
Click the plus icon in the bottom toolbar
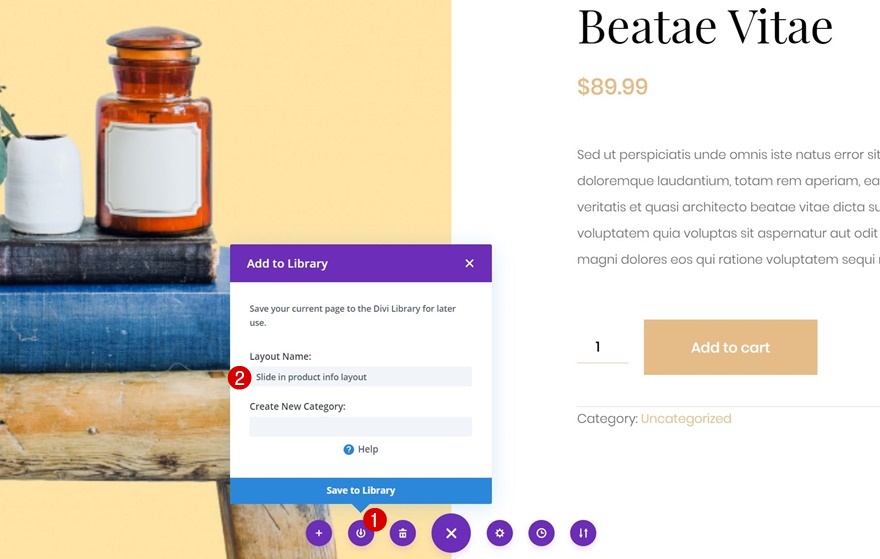coord(319,534)
